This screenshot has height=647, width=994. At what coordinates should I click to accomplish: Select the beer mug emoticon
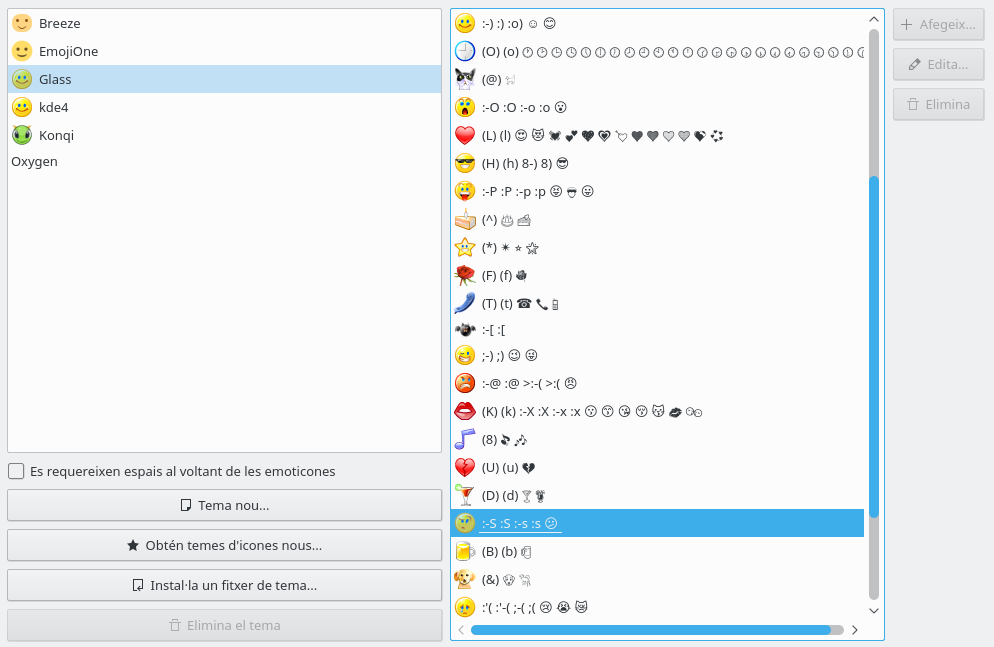coord(465,551)
